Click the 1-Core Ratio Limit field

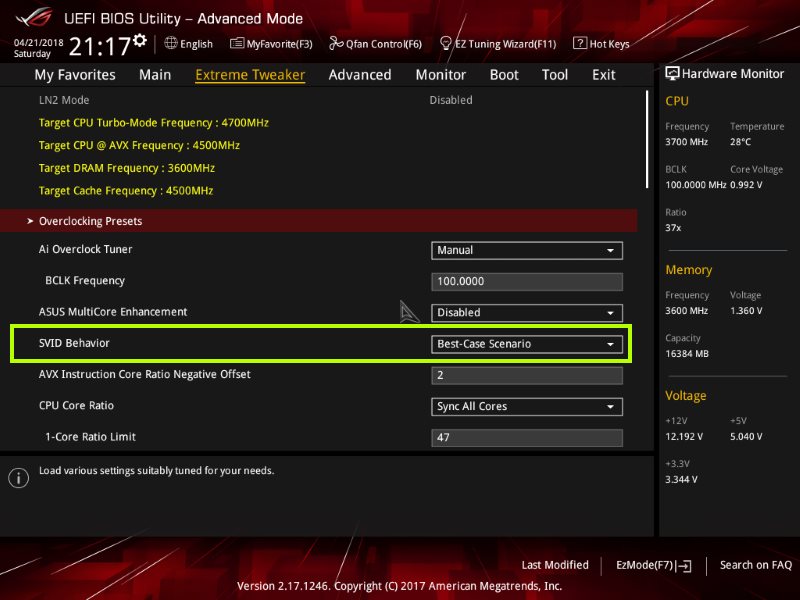pyautogui.click(x=527, y=438)
